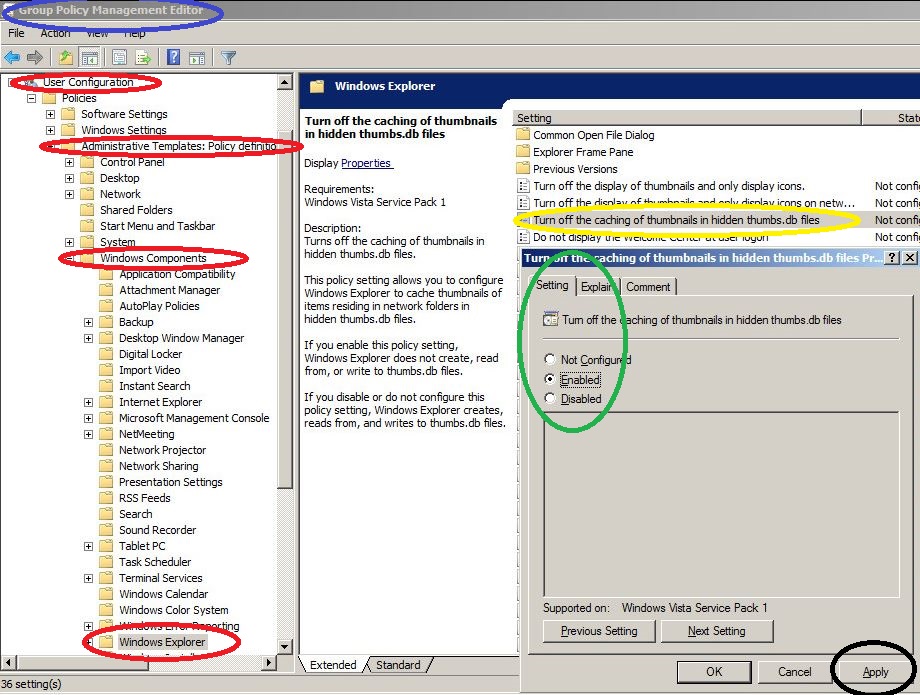Click the OK button
Viewport: 920px width, 695px height.
pyautogui.click(x=714, y=672)
